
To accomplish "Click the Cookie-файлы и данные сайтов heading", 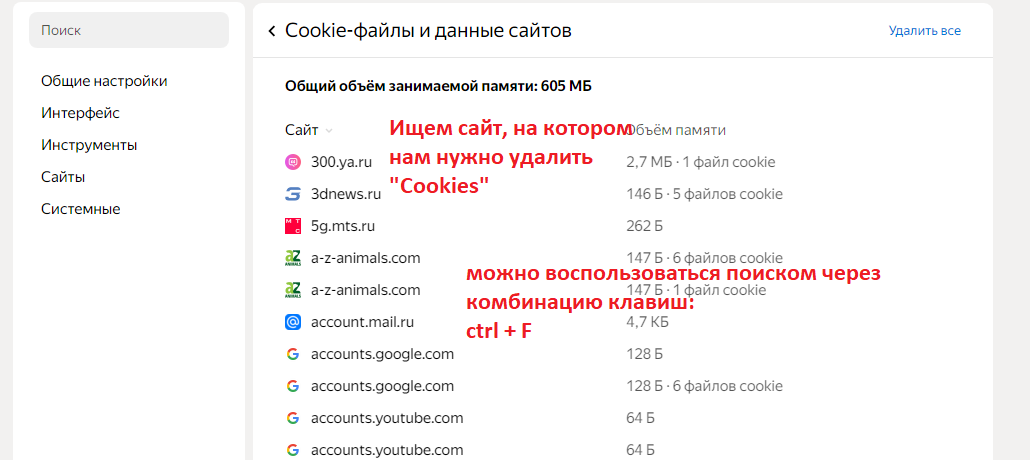I will click(x=428, y=30).
